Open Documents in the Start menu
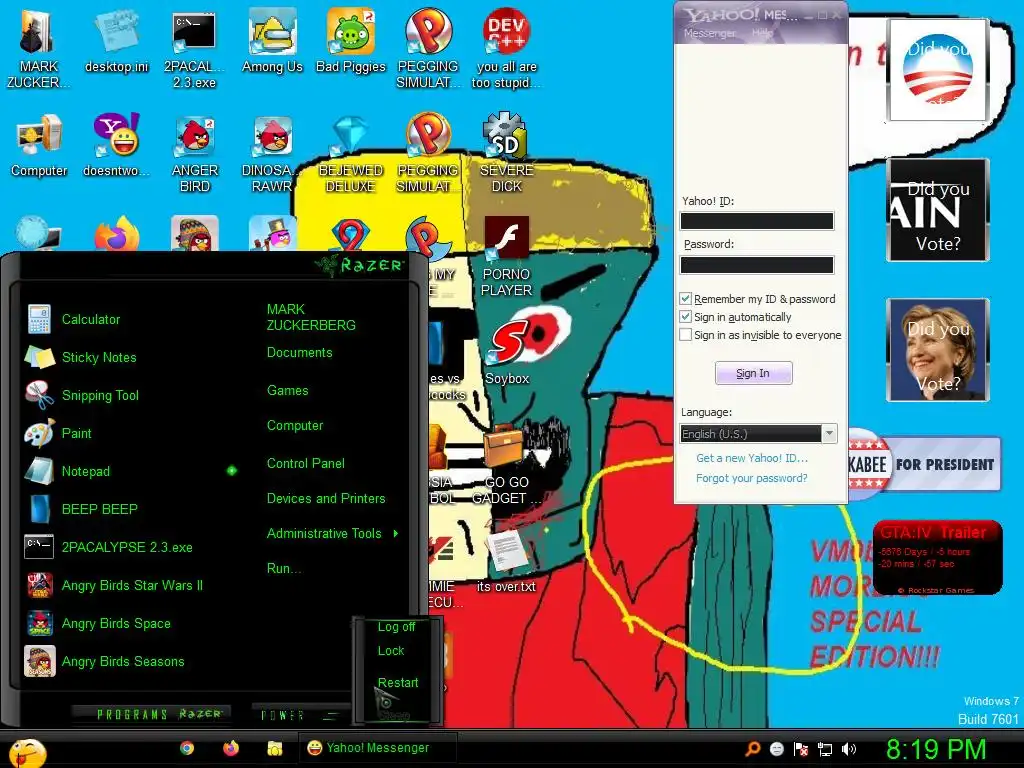 299,353
